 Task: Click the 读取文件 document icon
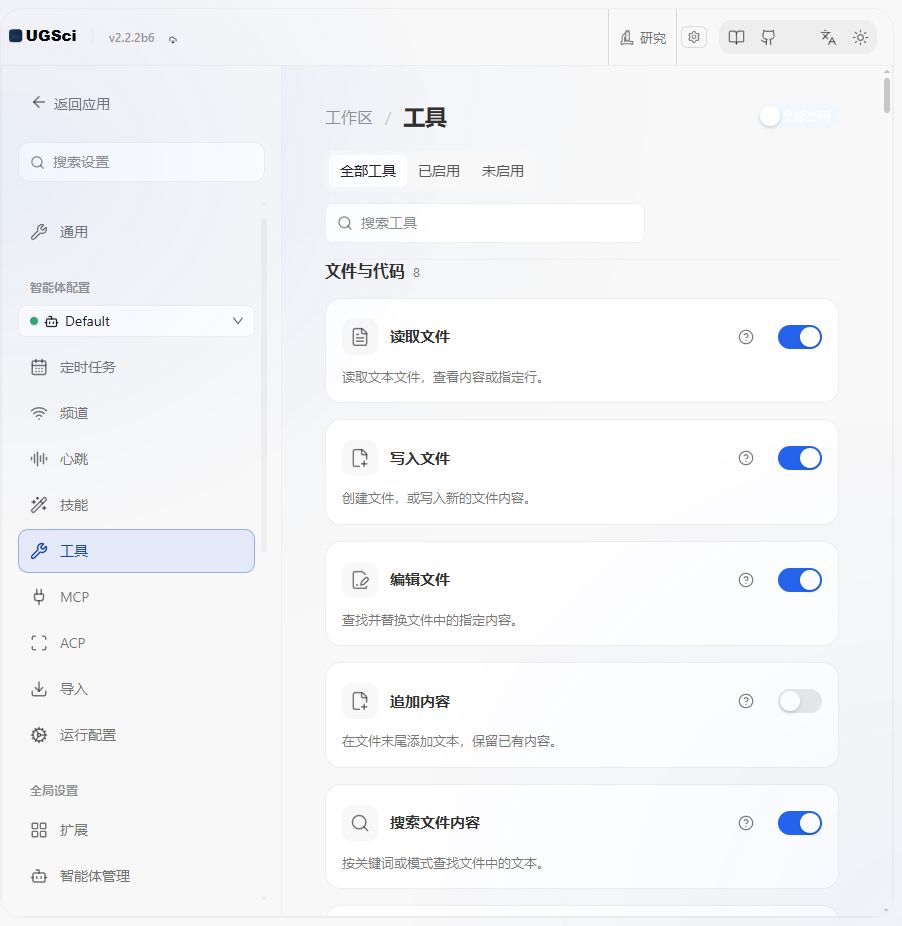(x=360, y=337)
